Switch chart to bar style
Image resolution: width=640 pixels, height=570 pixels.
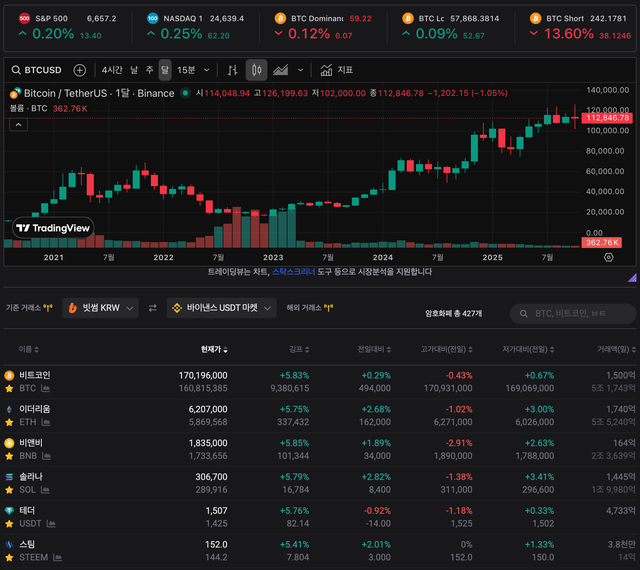pyautogui.click(x=233, y=70)
